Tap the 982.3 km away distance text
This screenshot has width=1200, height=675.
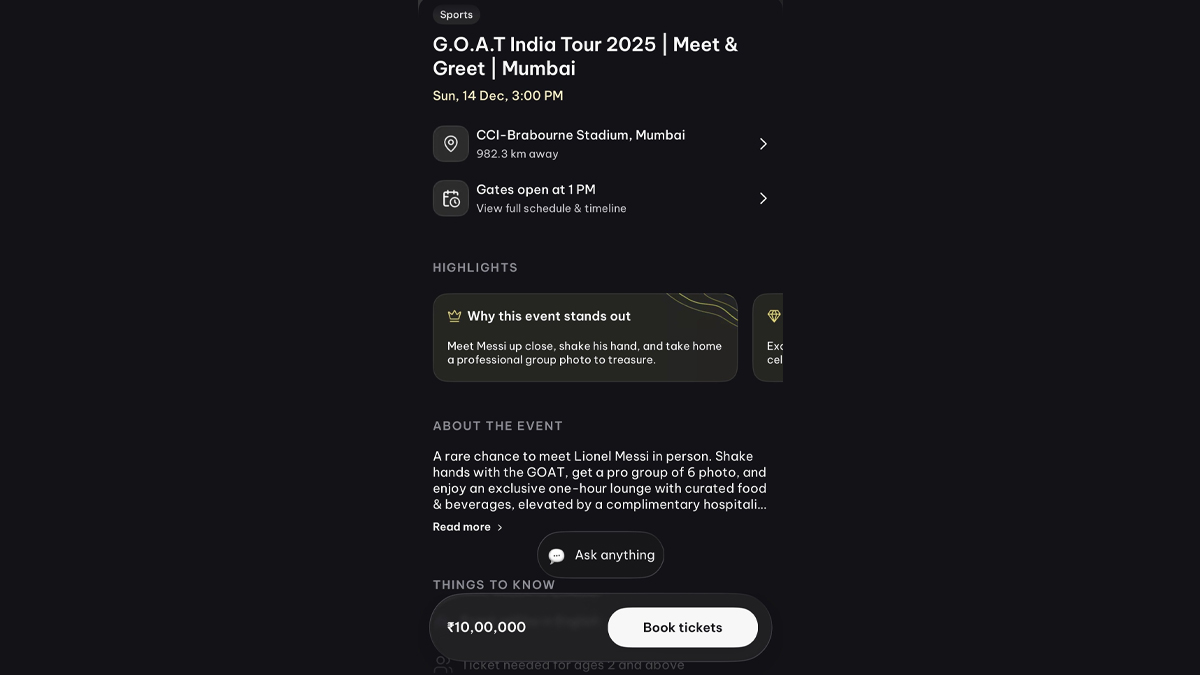pyautogui.click(x=517, y=154)
